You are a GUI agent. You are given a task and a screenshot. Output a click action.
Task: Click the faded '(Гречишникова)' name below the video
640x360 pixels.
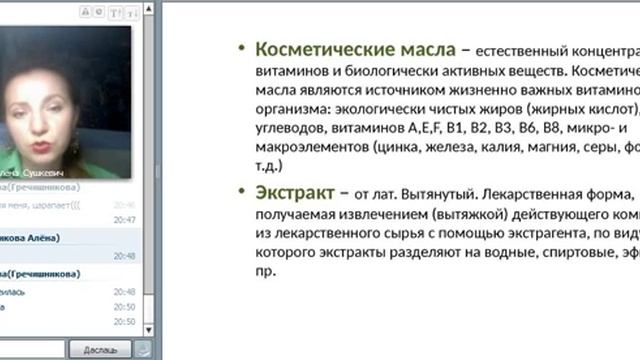tap(40, 187)
